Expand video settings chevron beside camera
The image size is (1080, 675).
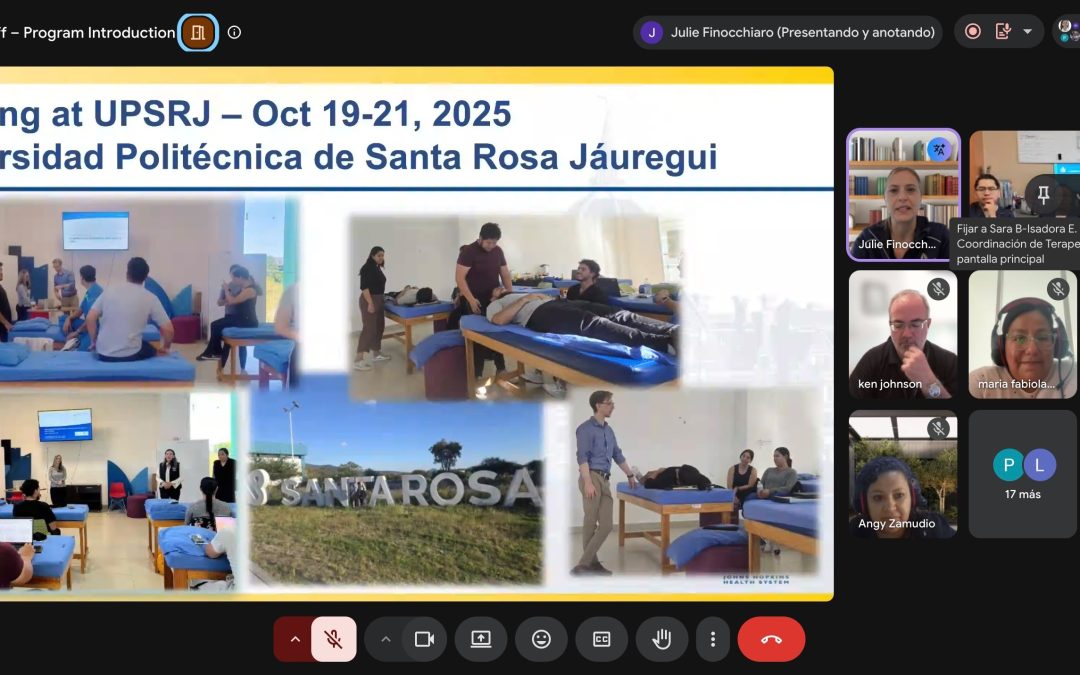click(x=386, y=639)
